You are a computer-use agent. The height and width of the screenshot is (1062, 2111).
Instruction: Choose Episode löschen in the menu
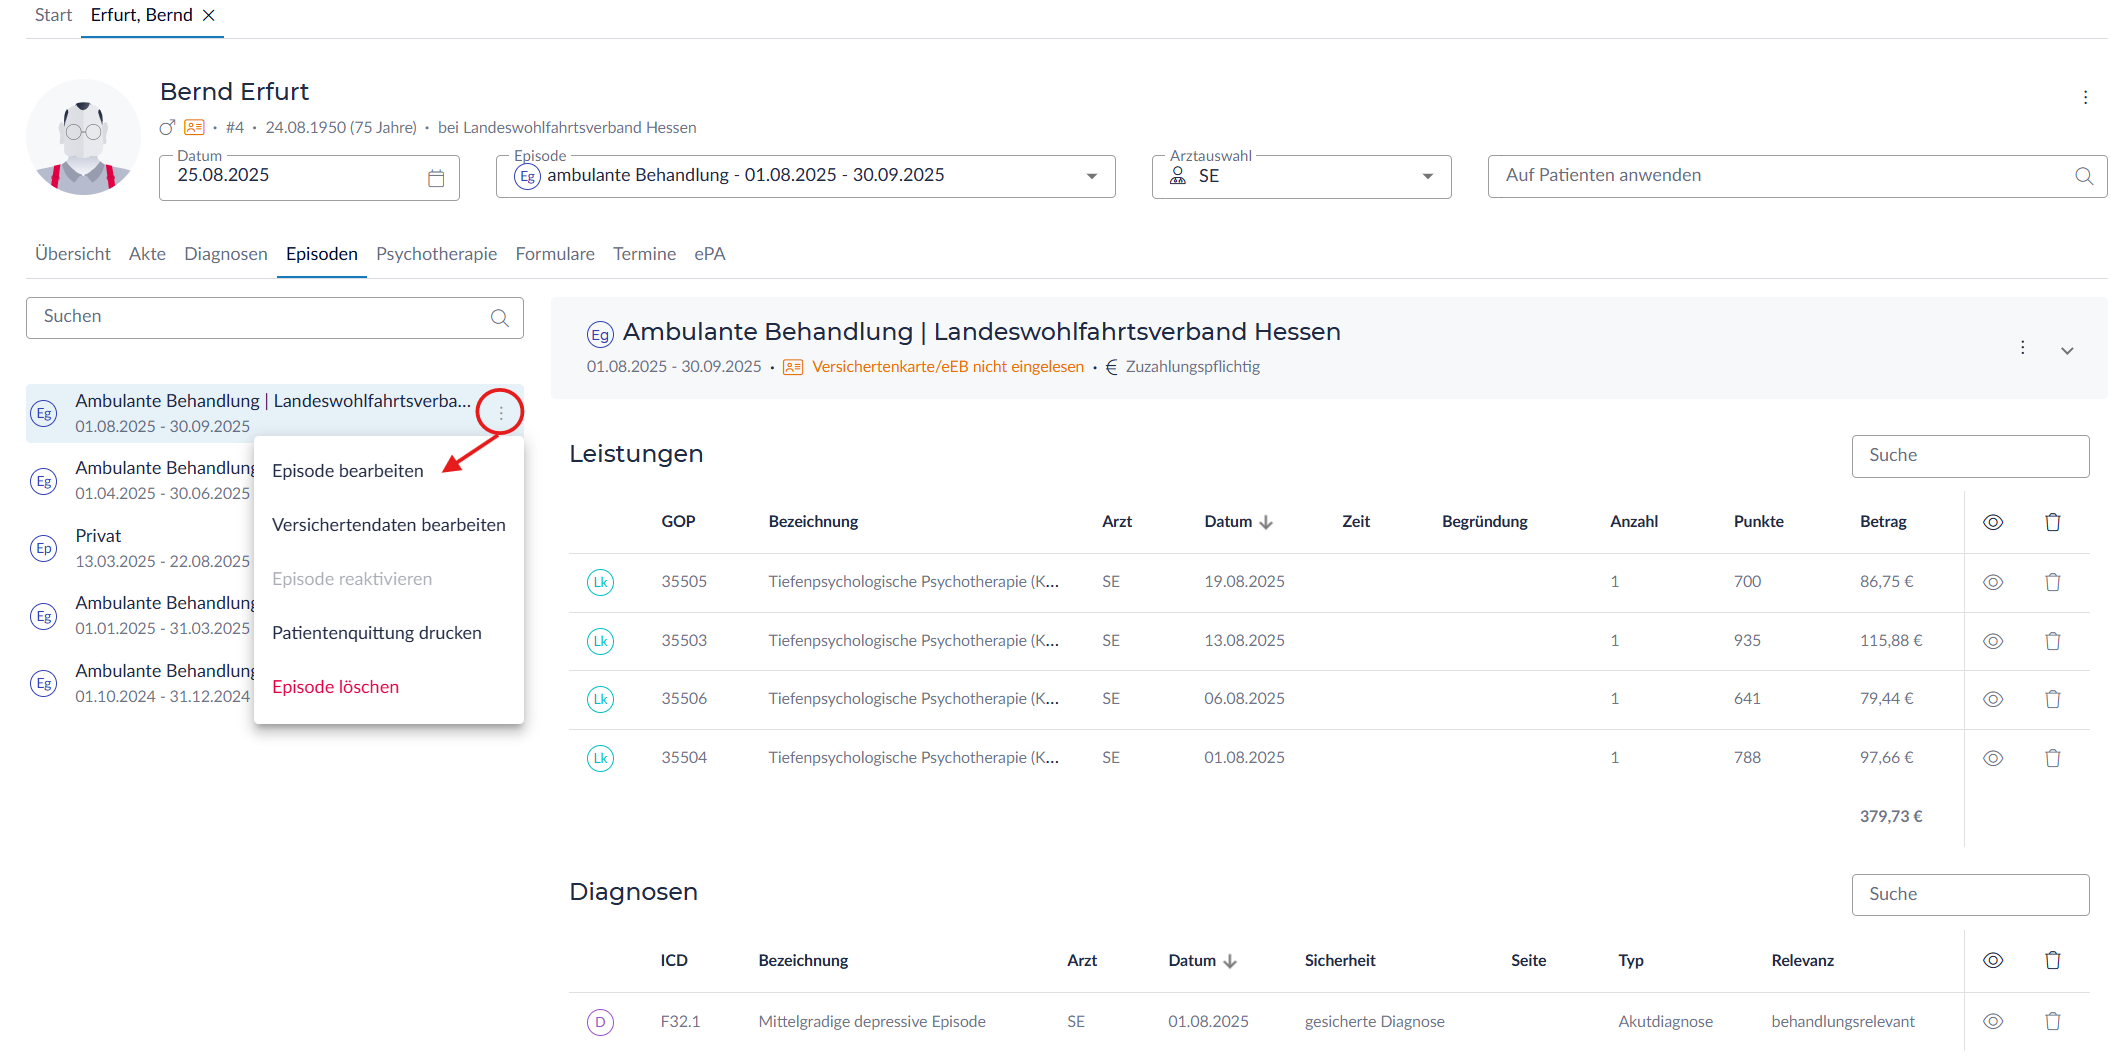[x=335, y=687]
